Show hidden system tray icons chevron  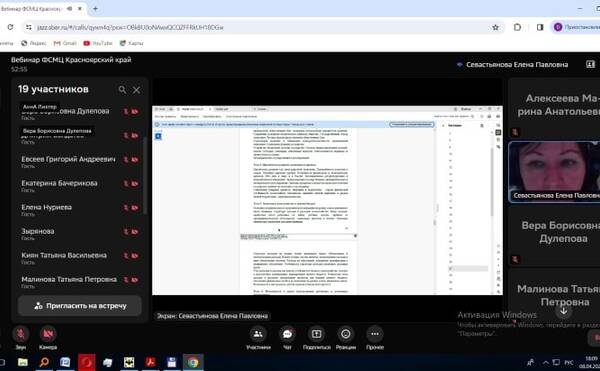[x=545, y=362]
